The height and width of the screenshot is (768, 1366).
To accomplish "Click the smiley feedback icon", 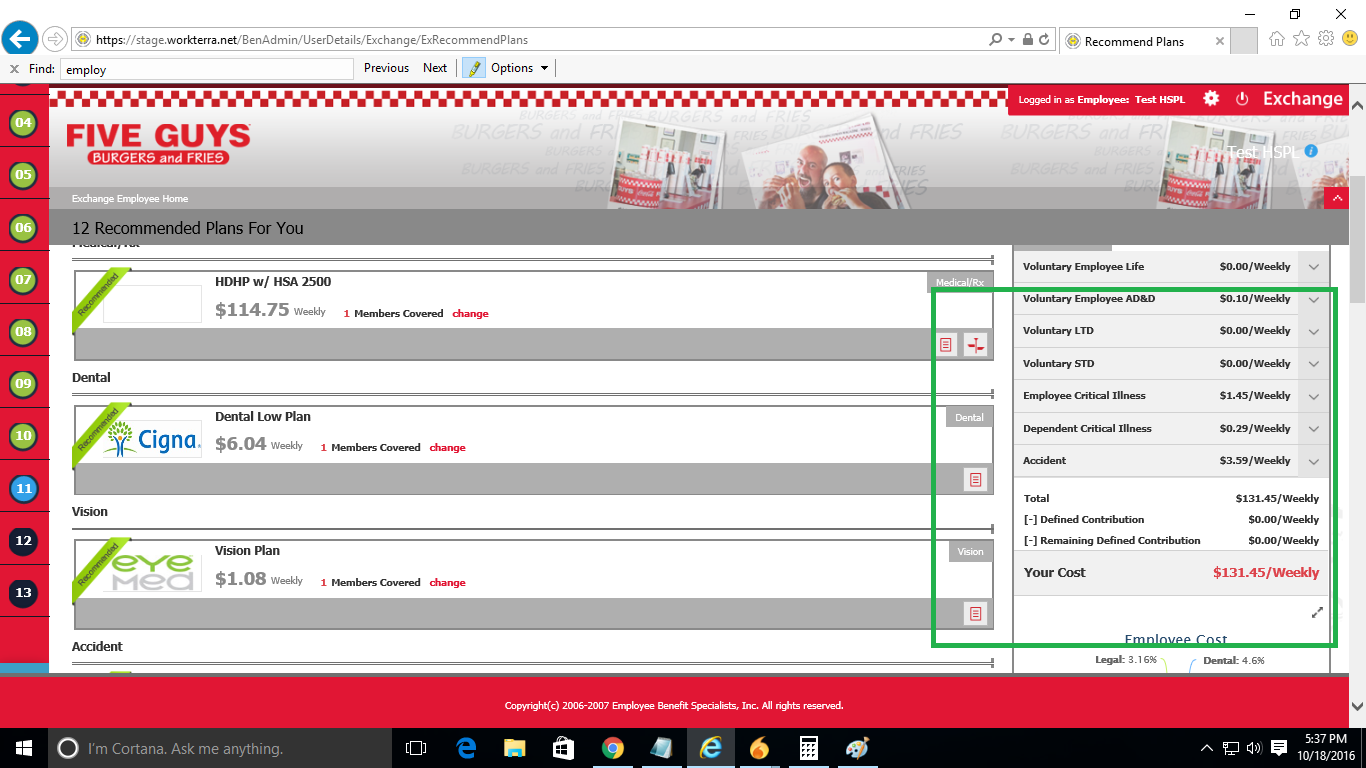I will [x=1350, y=39].
